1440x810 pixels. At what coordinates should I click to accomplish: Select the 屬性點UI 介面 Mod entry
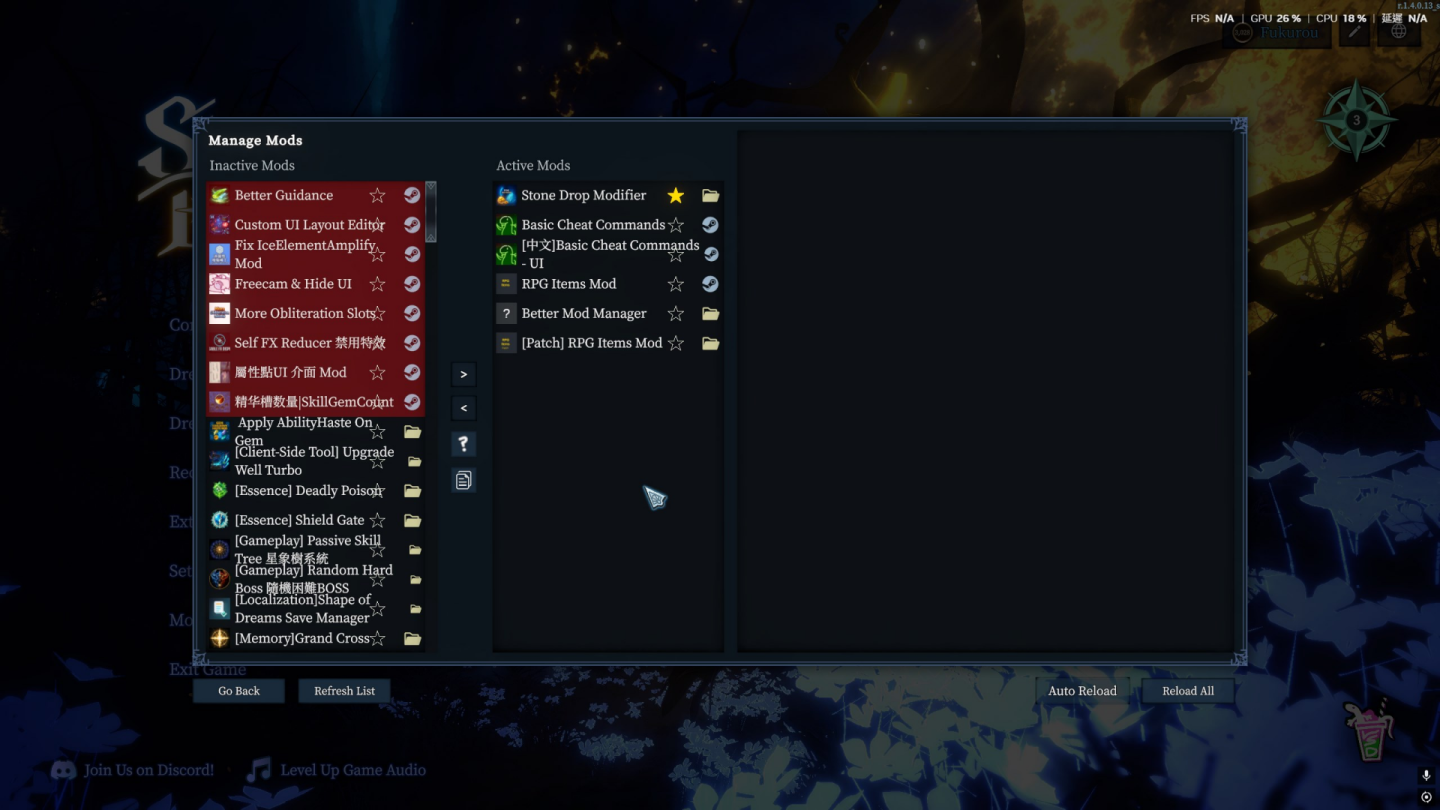(315, 372)
